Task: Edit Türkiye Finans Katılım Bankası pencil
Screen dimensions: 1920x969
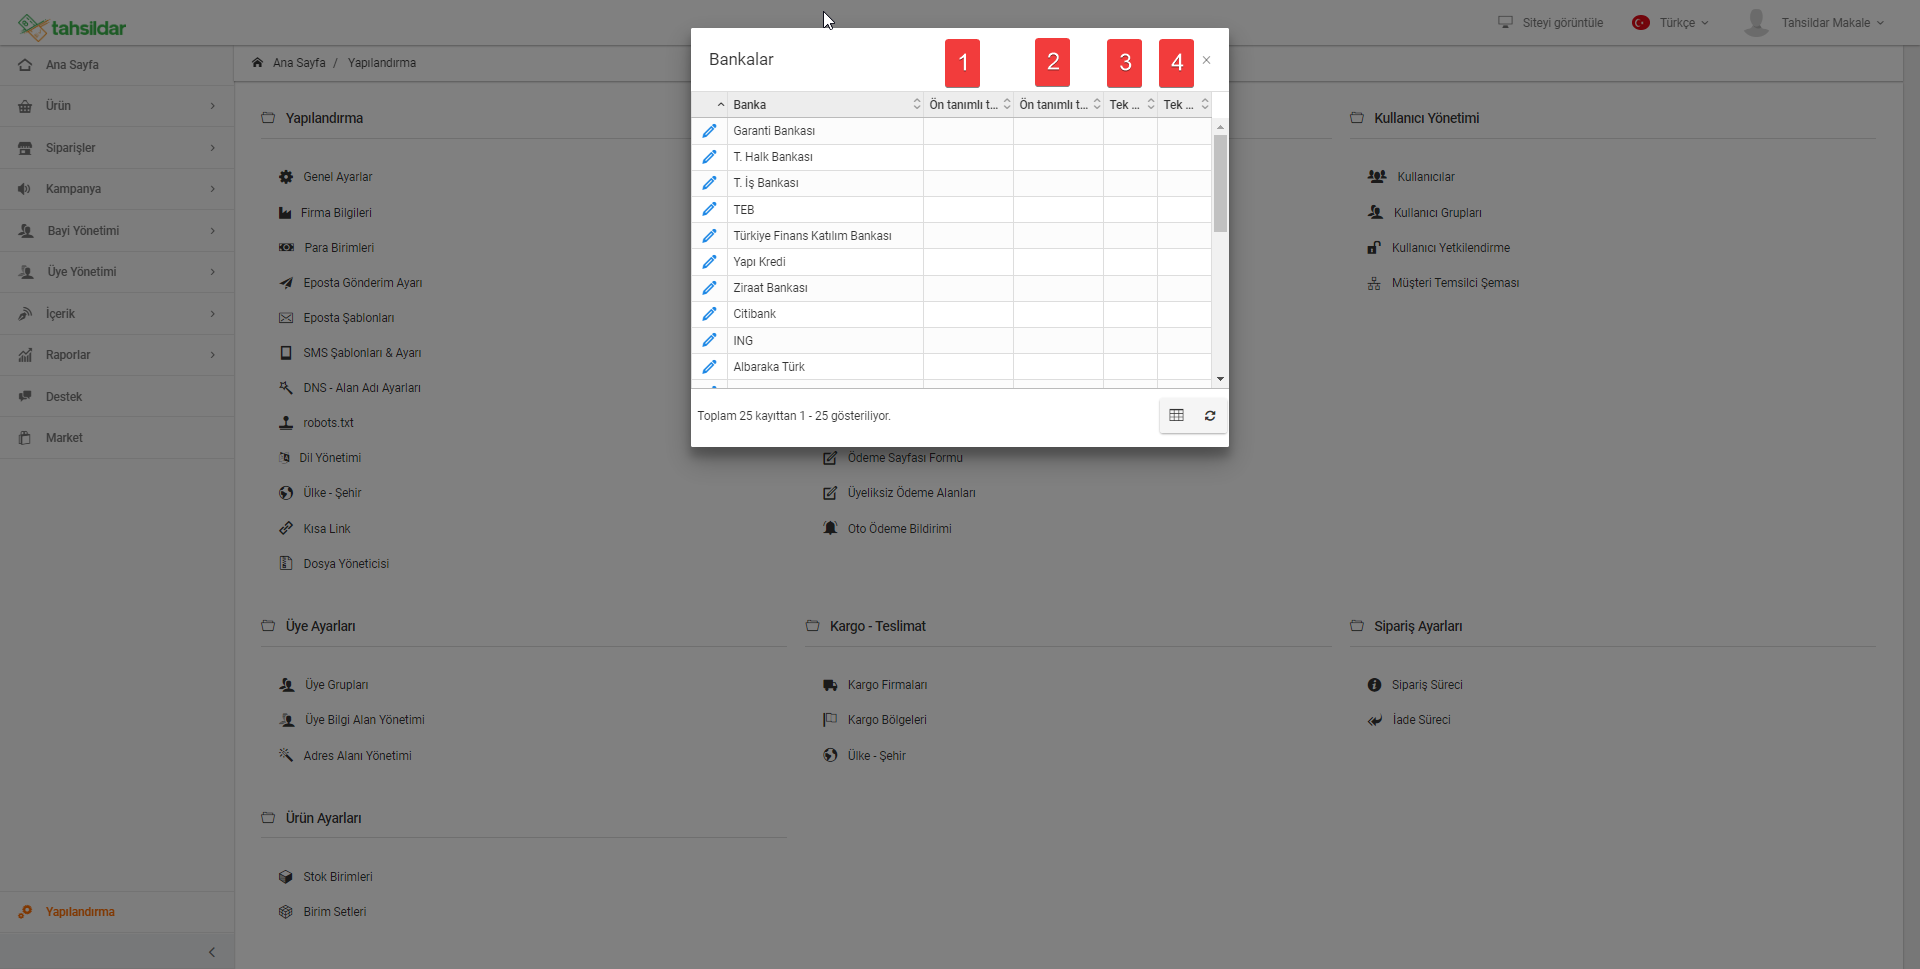Action: 709,236
